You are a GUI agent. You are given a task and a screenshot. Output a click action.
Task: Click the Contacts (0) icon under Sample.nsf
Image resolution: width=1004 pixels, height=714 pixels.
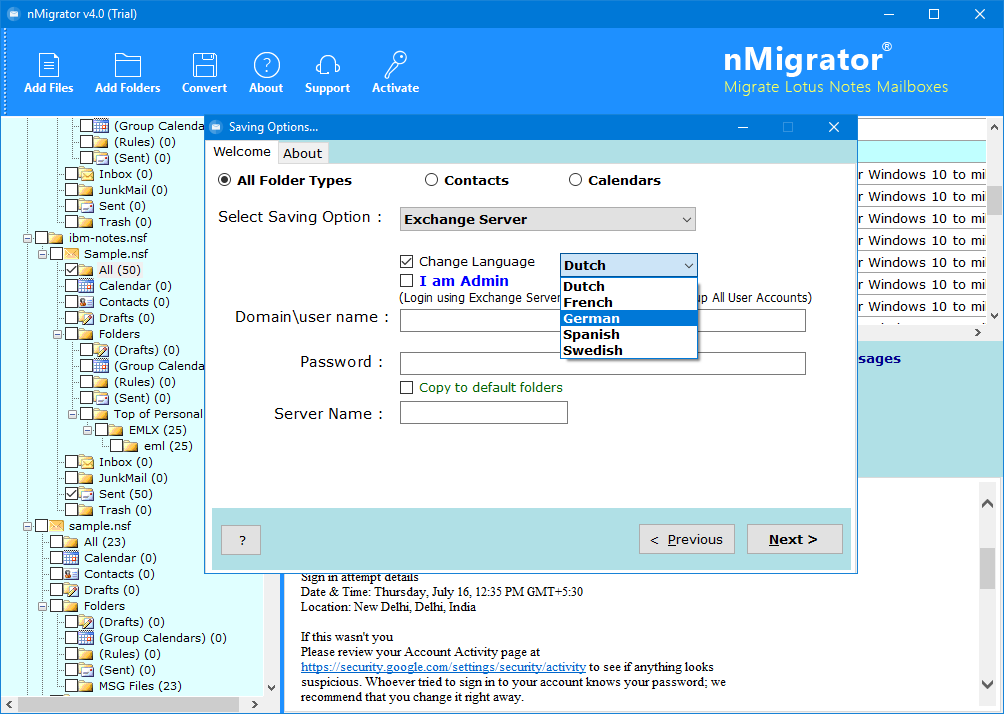[x=86, y=302]
